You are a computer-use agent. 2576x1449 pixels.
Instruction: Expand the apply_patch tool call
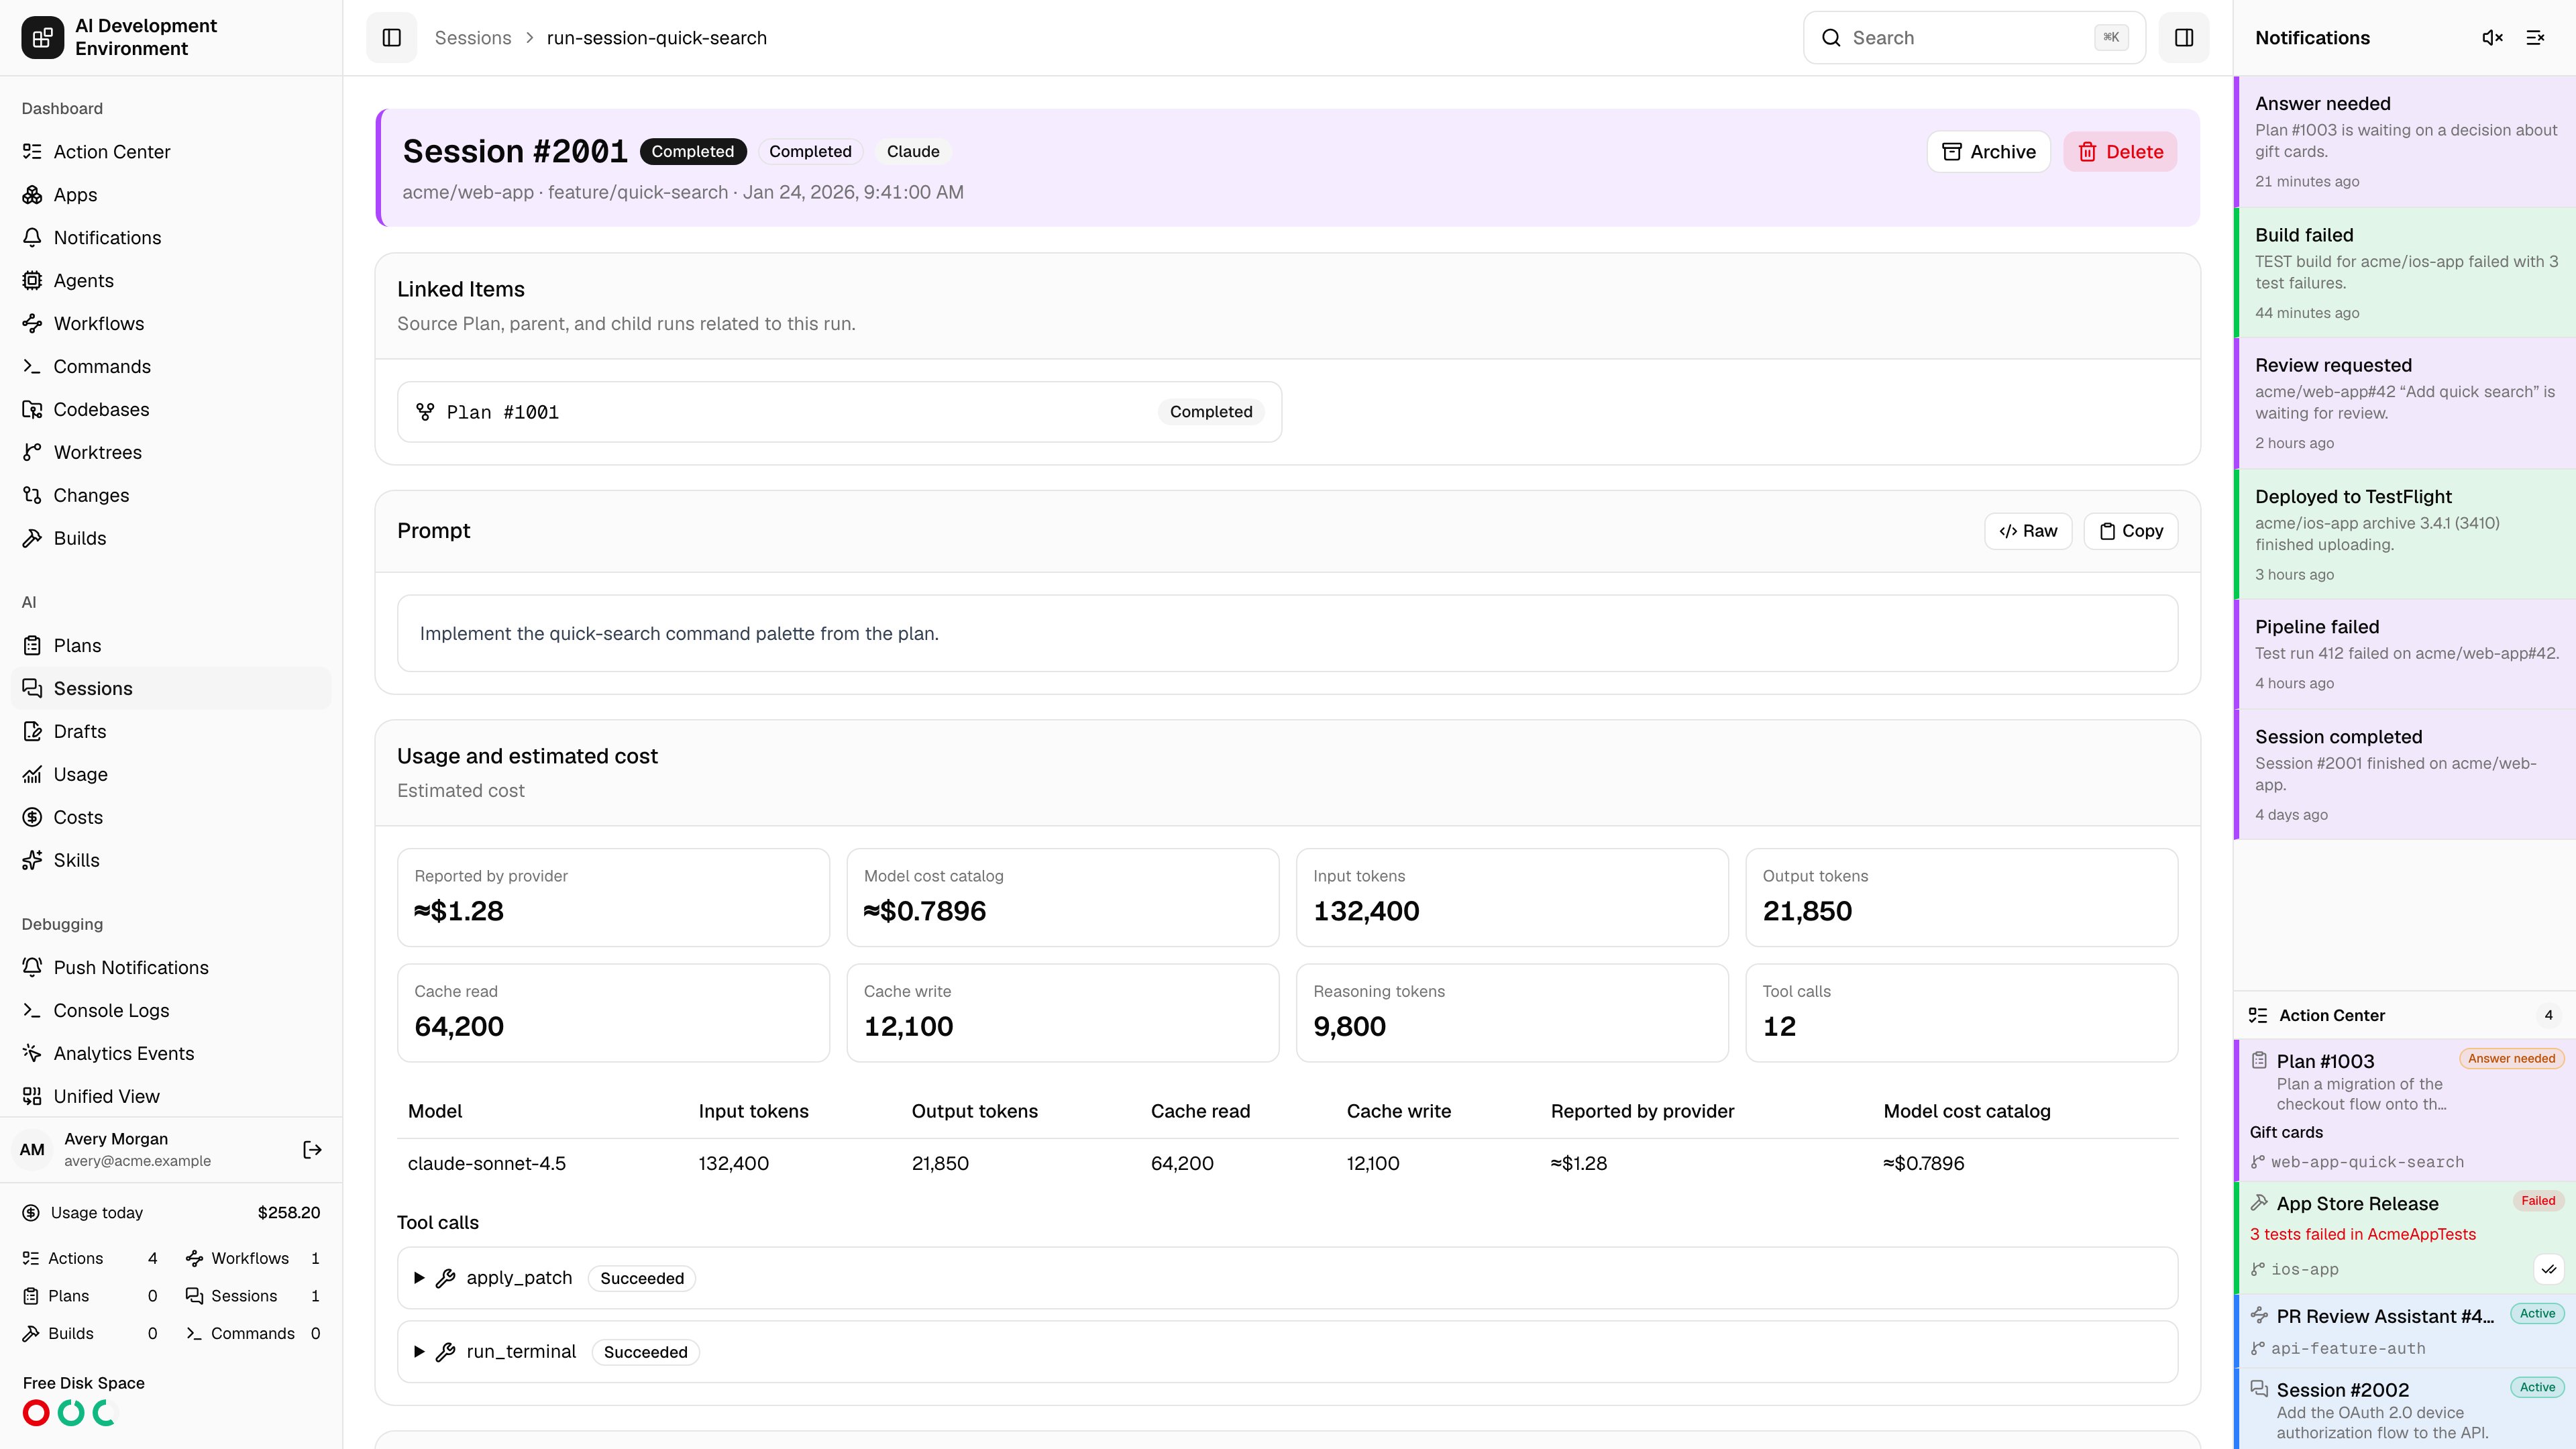(1287, 1278)
